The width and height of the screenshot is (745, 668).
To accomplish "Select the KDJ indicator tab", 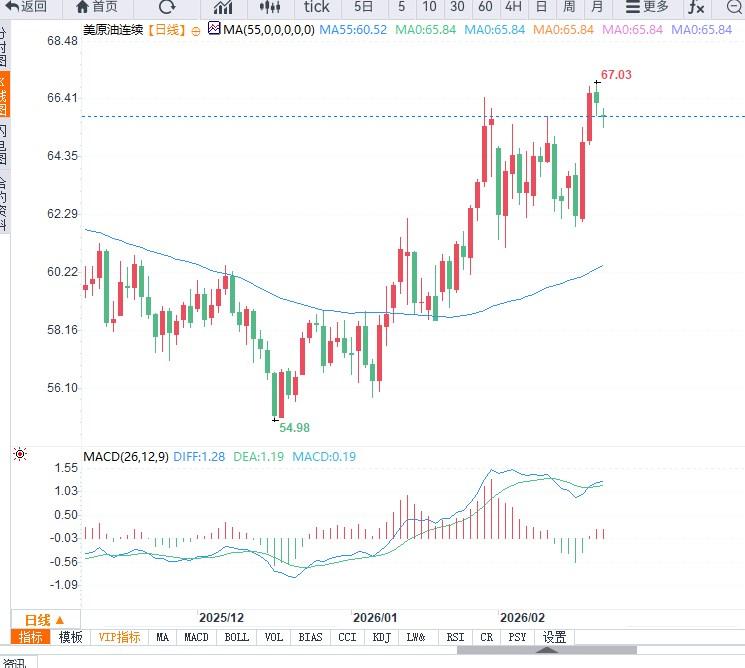I will point(381,637).
